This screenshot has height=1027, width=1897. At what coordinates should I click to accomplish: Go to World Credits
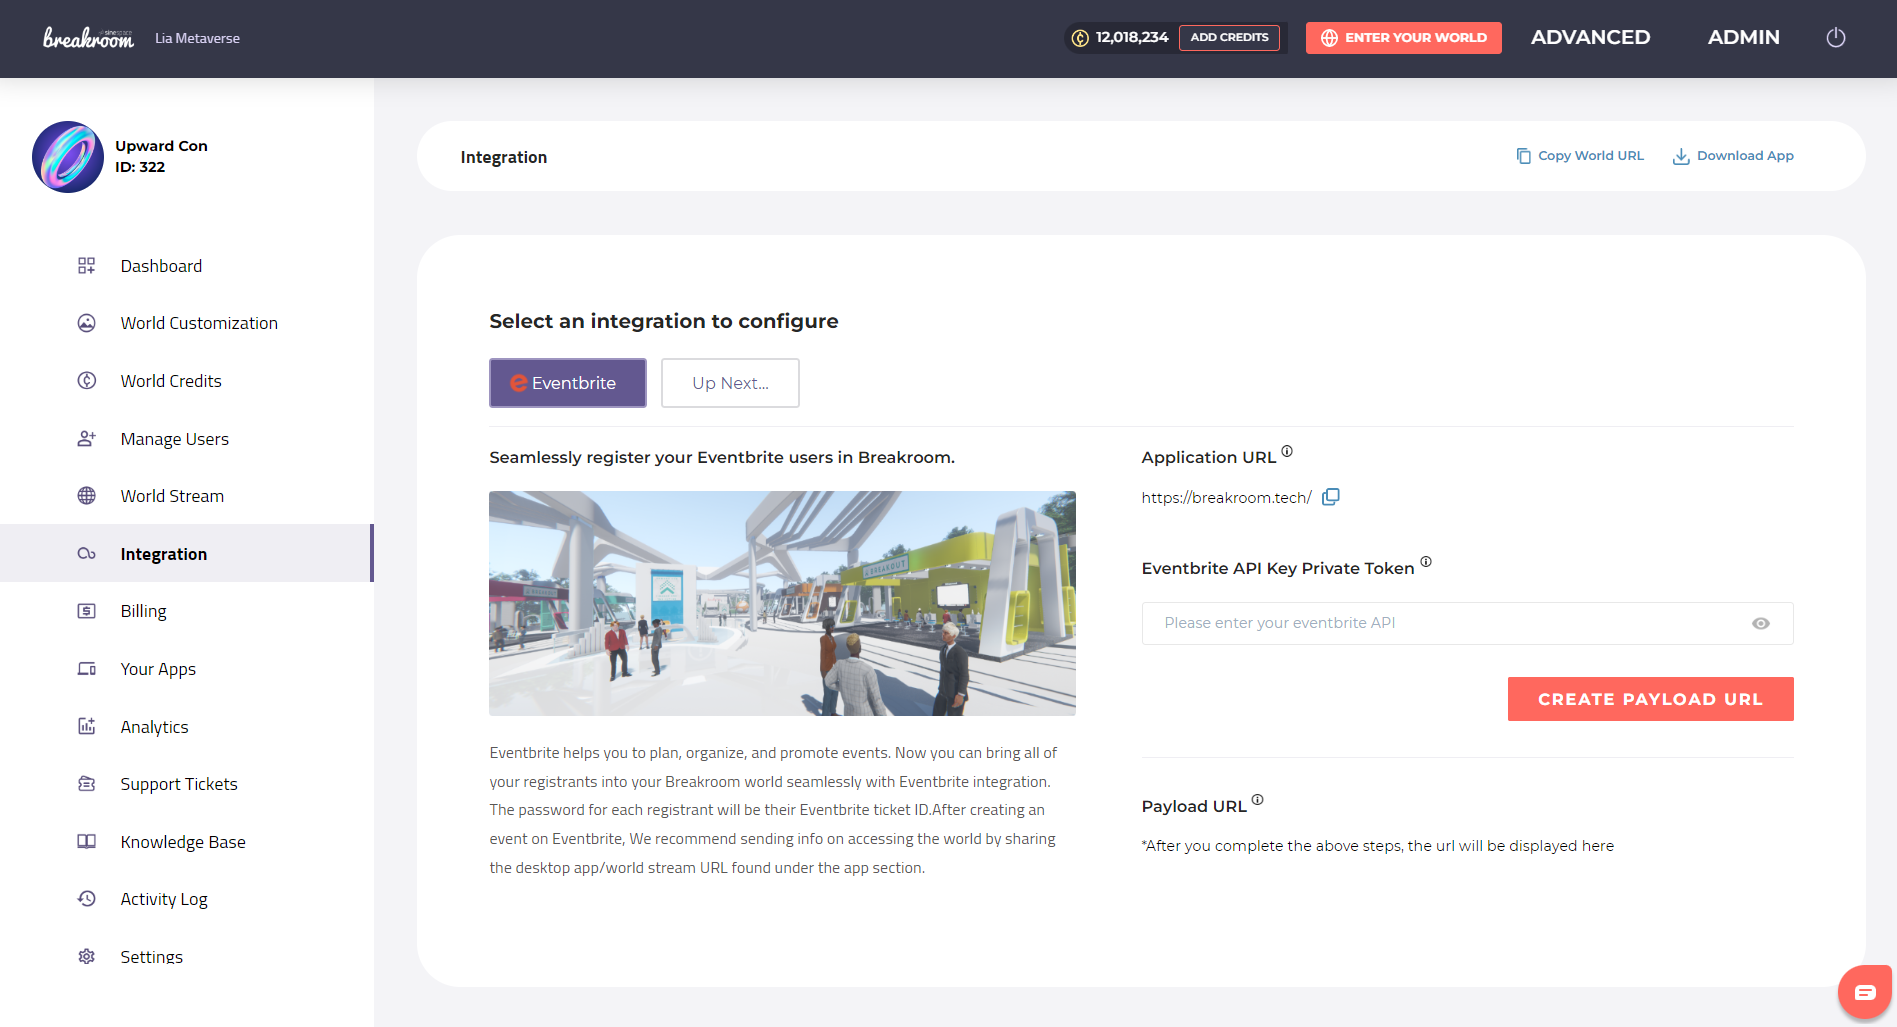pyautogui.click(x=171, y=381)
